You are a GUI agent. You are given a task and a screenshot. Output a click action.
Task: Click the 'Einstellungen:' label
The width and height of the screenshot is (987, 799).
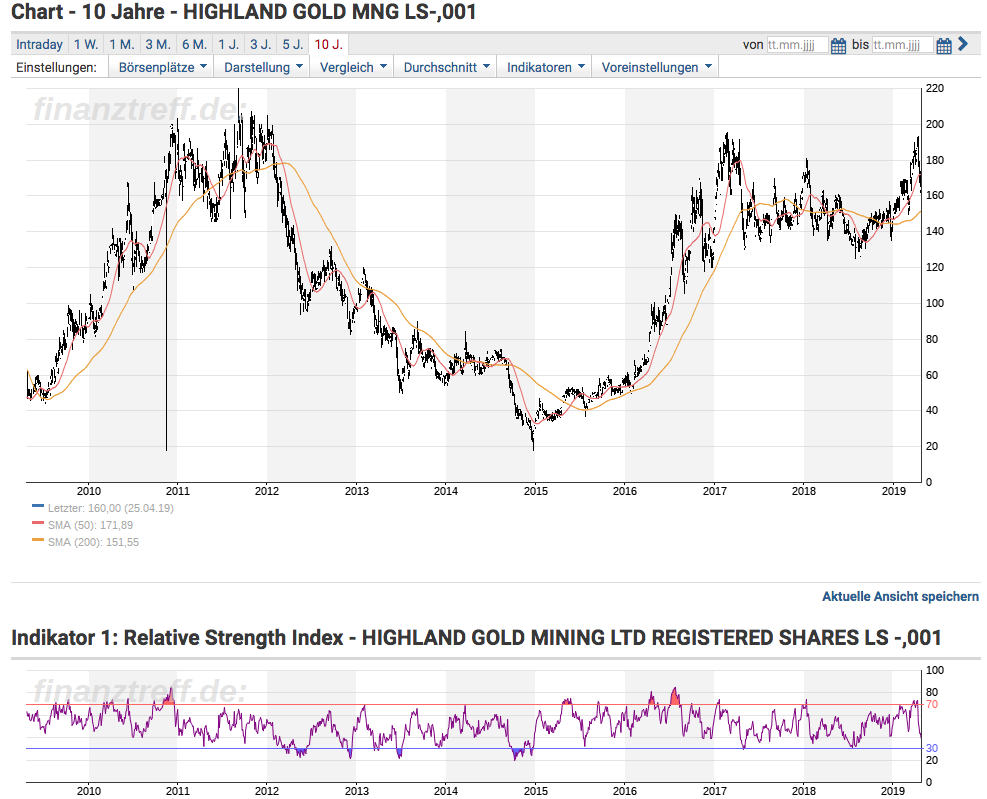(x=57, y=67)
